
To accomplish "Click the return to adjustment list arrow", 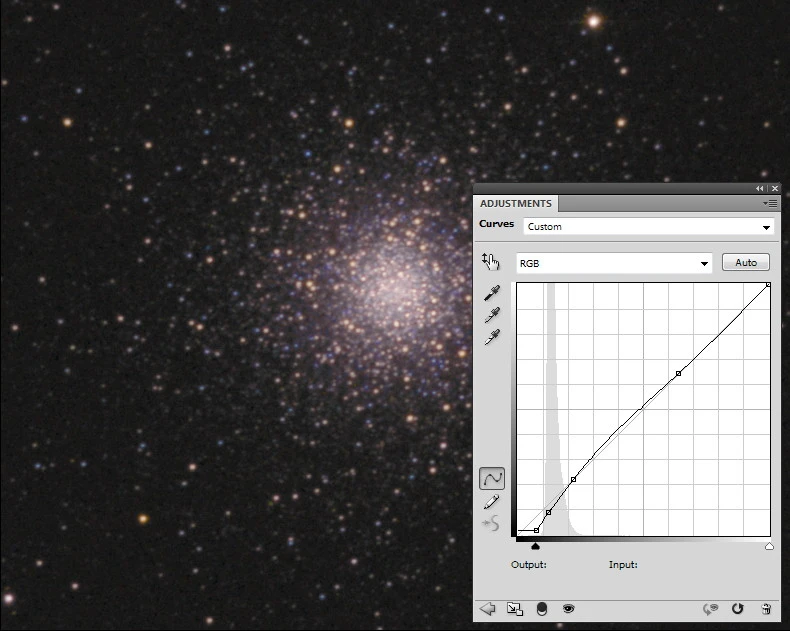I will pos(488,608).
